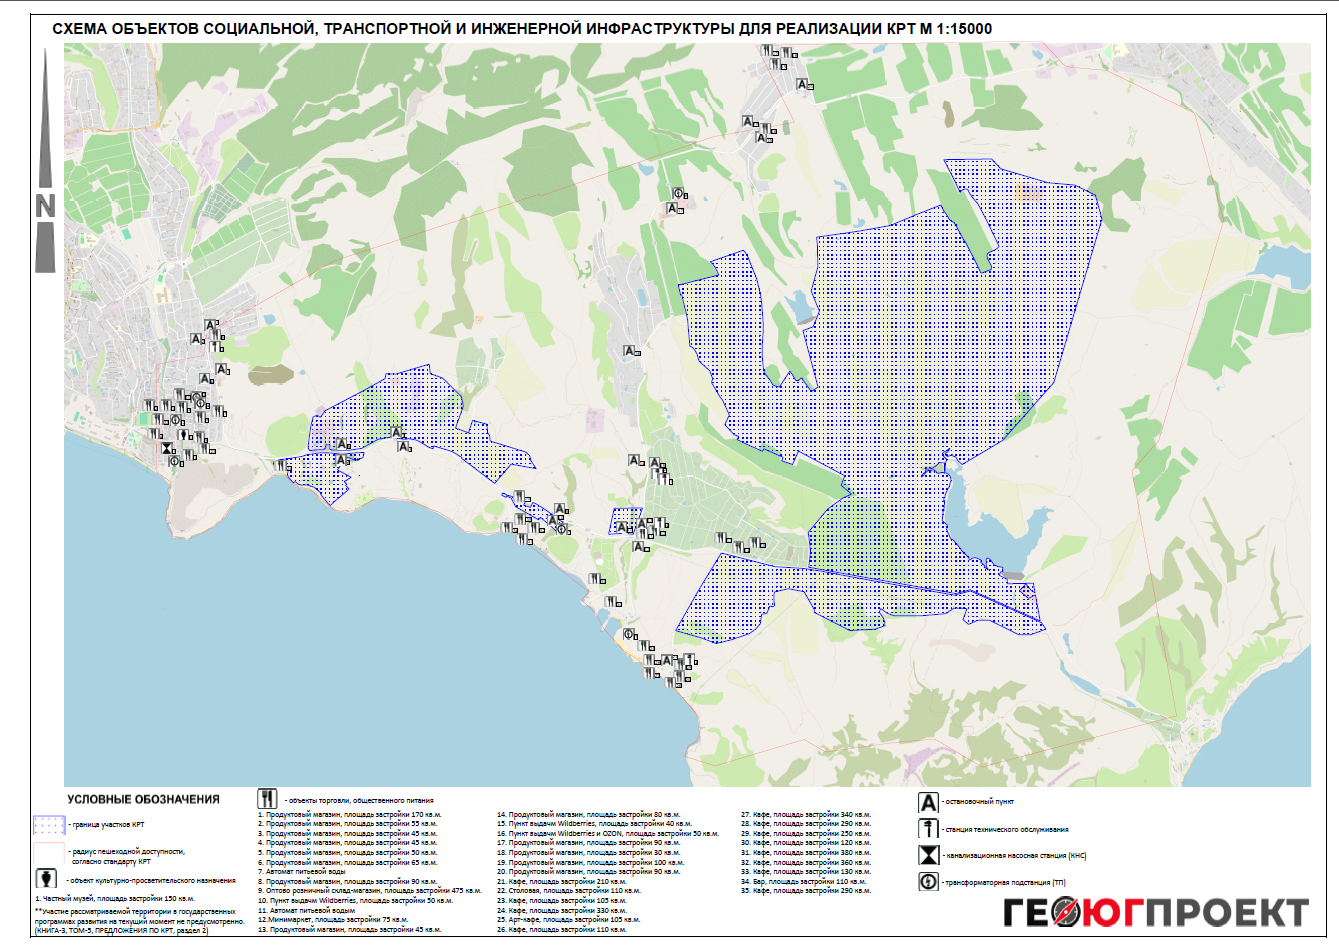Select the technical service station legend icon
This screenshot has width=1339, height=950.
[x=929, y=829]
